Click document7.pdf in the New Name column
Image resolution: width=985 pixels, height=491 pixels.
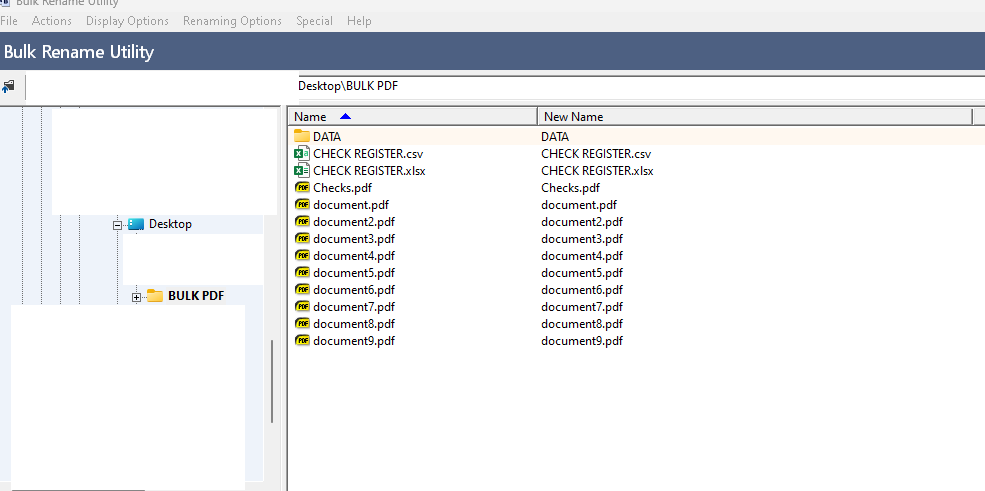point(582,306)
